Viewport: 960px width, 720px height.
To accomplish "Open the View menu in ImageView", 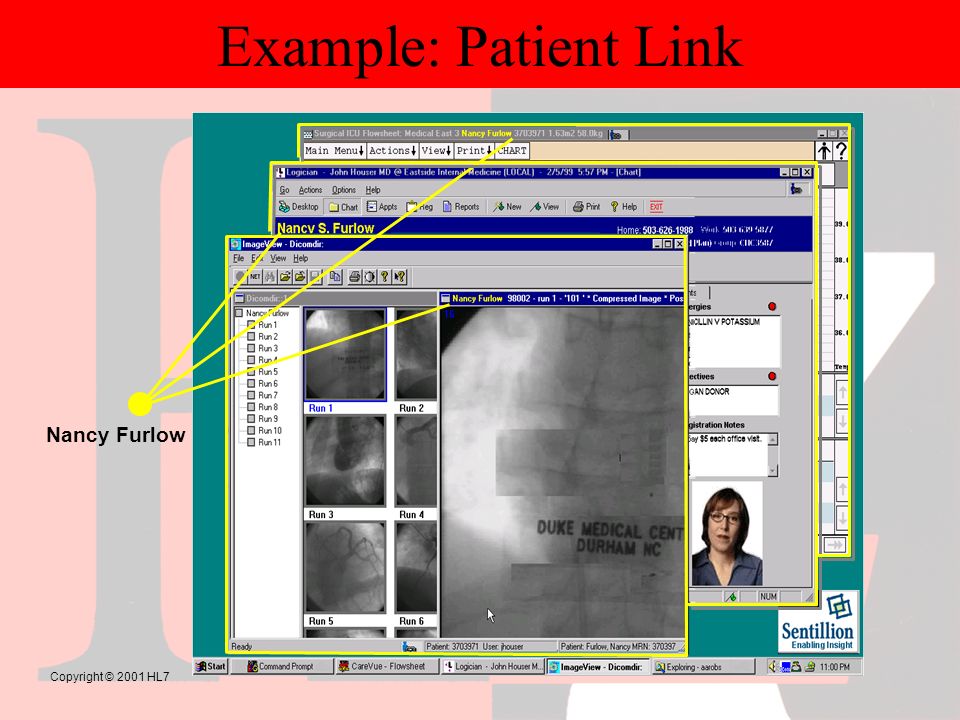I will [278, 258].
